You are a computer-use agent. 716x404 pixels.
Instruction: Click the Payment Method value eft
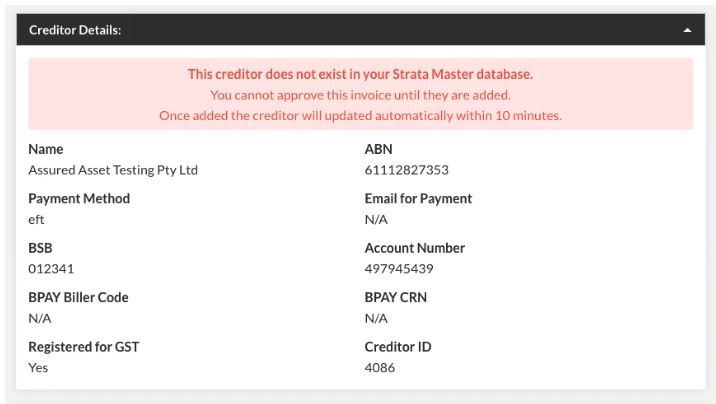[x=36, y=219]
